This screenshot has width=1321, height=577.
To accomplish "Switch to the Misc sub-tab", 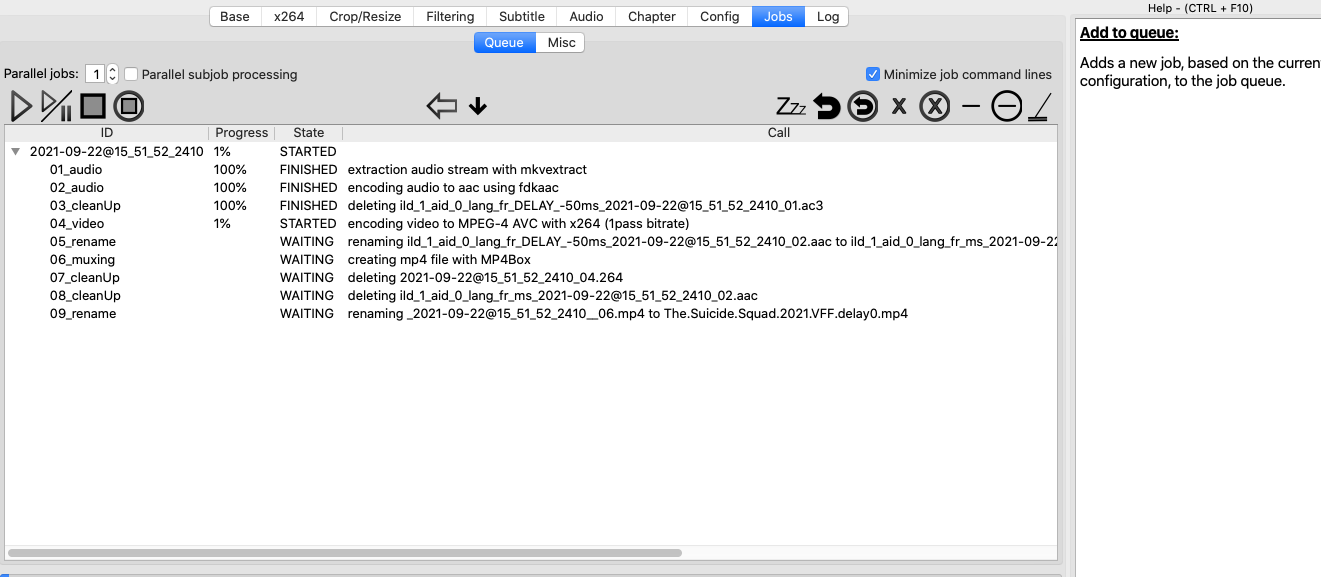I will pyautogui.click(x=561, y=43).
